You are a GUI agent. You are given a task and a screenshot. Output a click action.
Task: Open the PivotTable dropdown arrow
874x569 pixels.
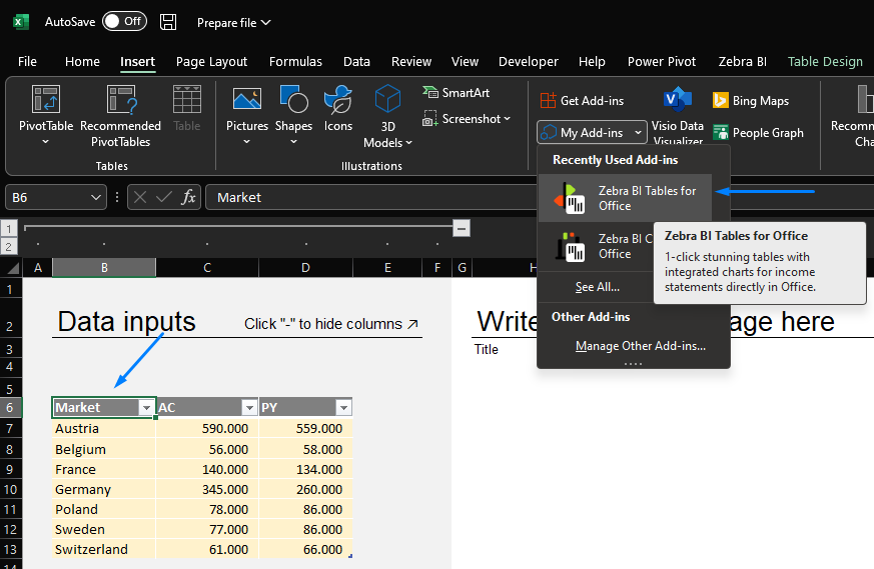46,142
